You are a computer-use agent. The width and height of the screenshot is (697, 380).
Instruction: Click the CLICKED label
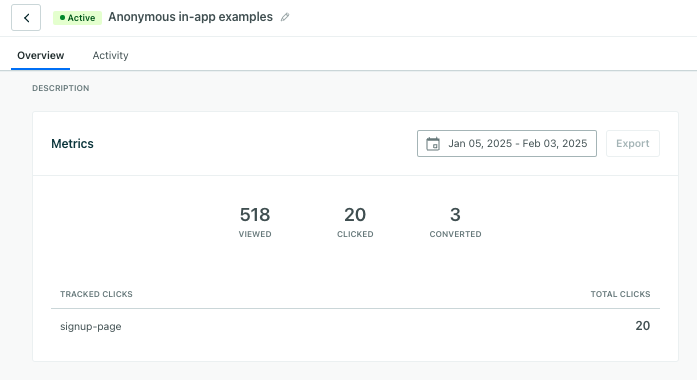click(355, 234)
